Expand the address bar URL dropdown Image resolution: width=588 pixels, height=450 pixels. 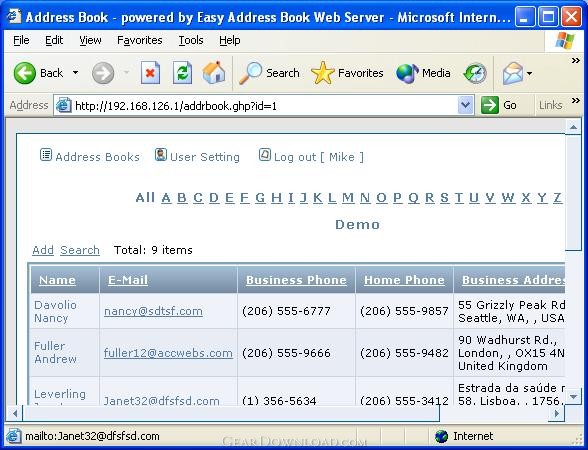coord(465,105)
